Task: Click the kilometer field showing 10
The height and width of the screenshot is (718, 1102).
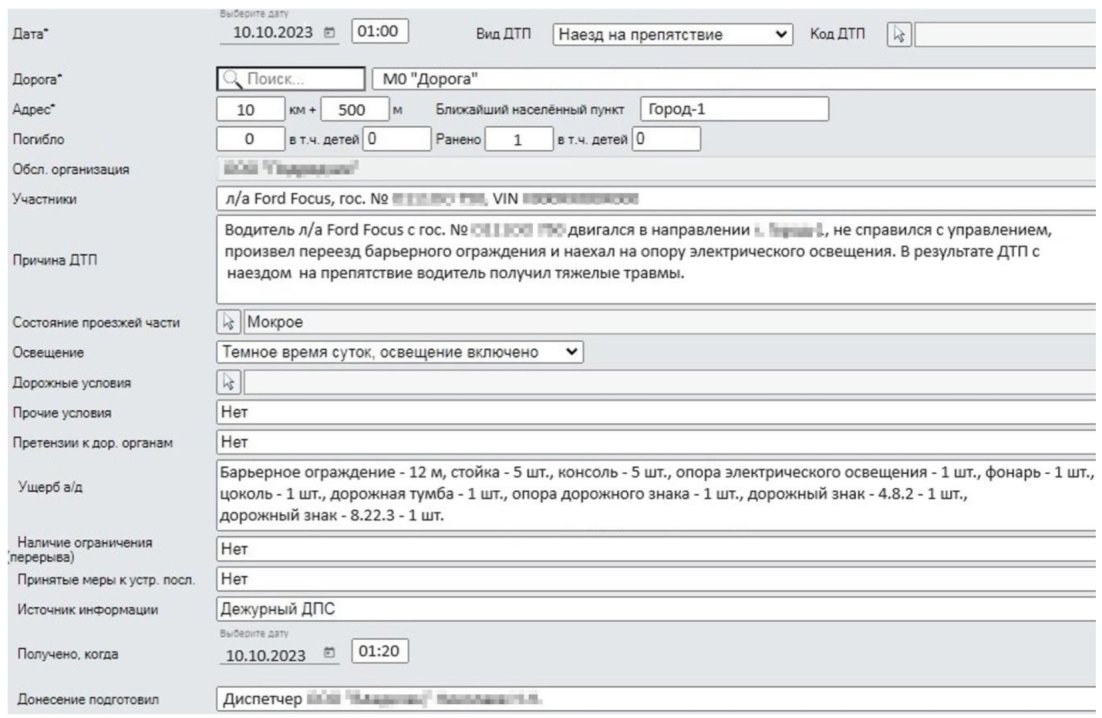Action: 250,110
